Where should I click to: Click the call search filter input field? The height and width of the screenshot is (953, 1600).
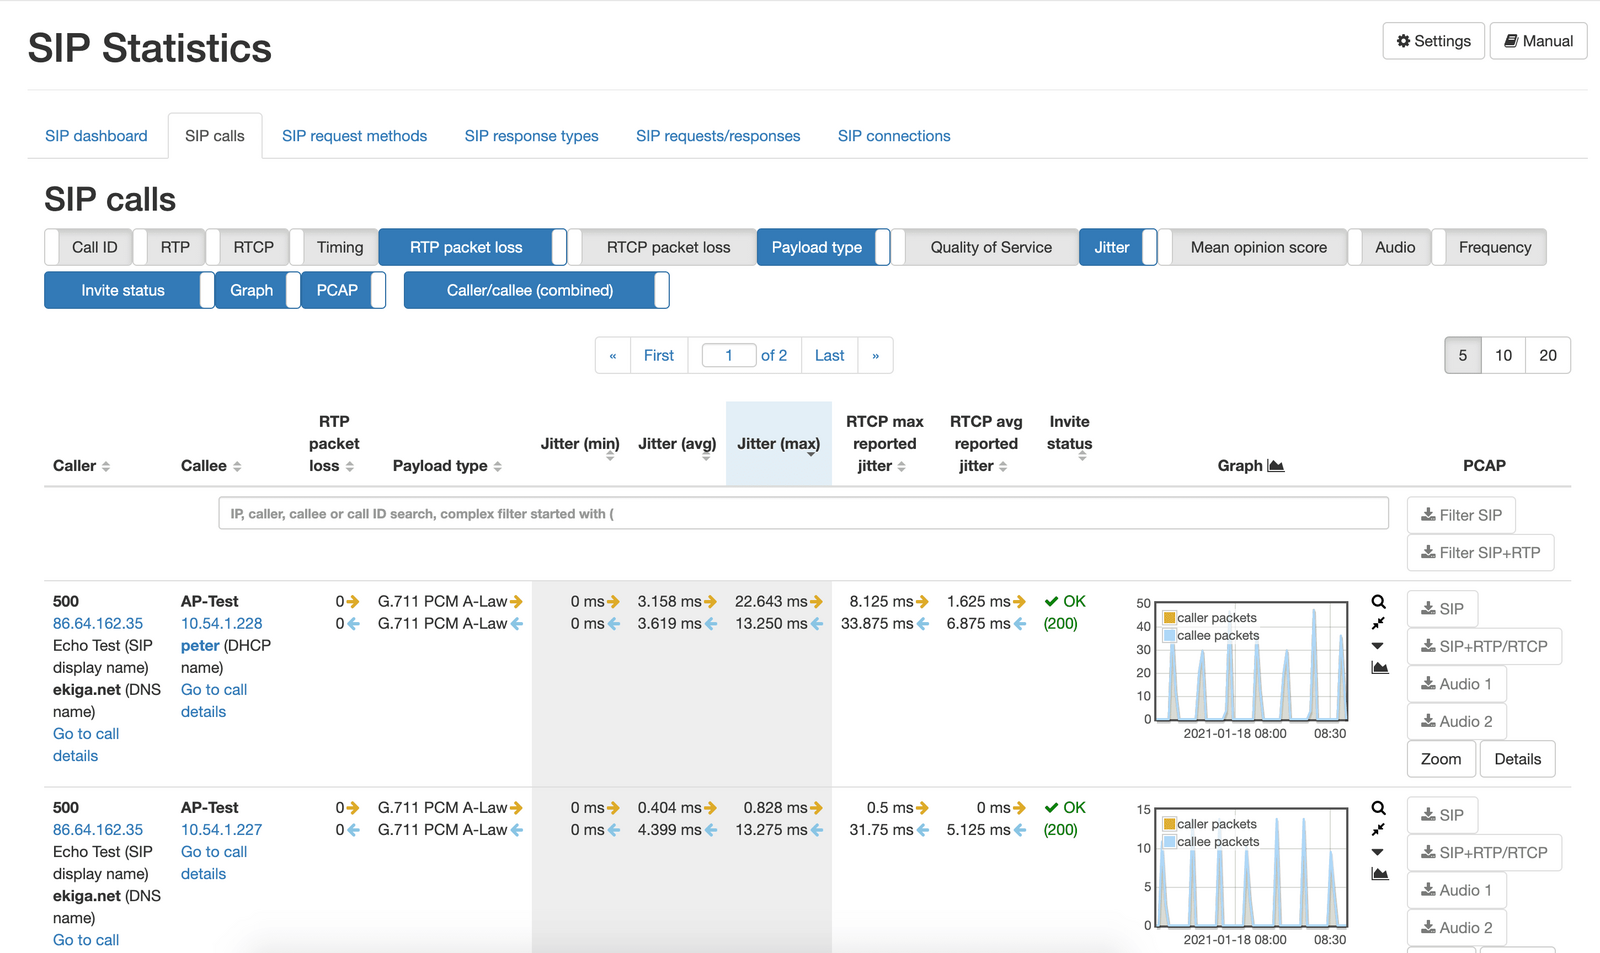click(x=803, y=514)
